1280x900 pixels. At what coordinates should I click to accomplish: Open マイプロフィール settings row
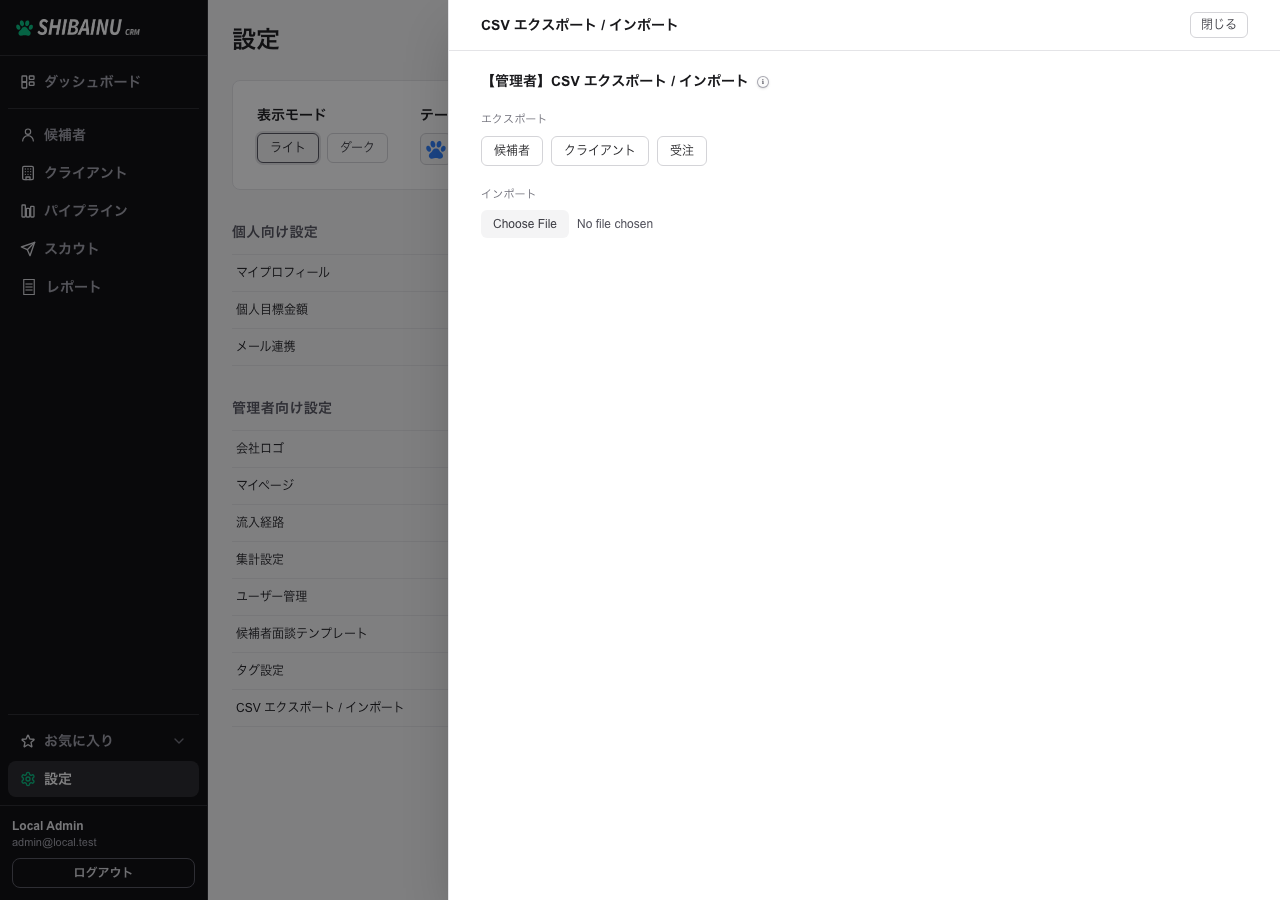point(340,272)
